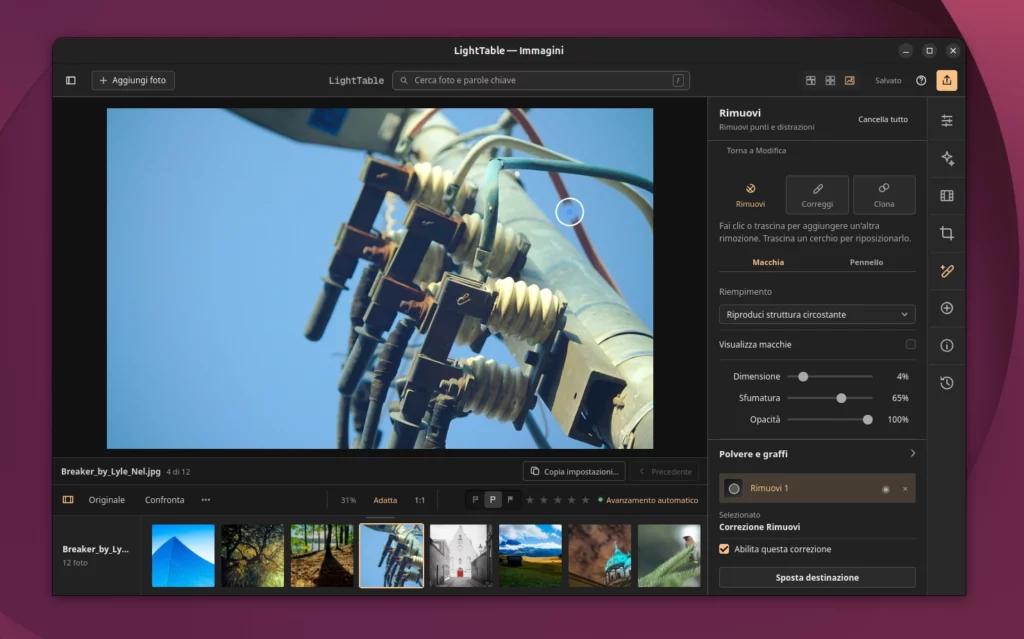Click the orange share/export icon
This screenshot has width=1024, height=639.
(x=946, y=80)
